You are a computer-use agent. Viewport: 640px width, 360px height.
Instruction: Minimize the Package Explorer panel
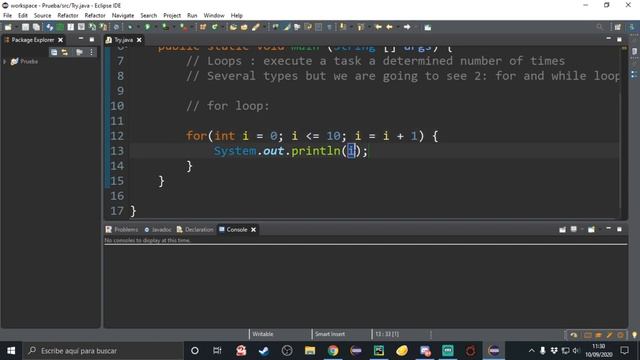pos(81,39)
